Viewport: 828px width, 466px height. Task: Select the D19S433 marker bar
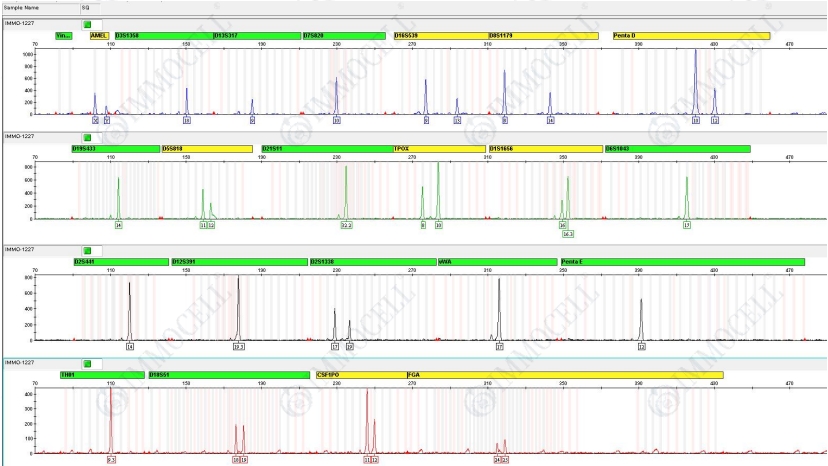(116, 149)
